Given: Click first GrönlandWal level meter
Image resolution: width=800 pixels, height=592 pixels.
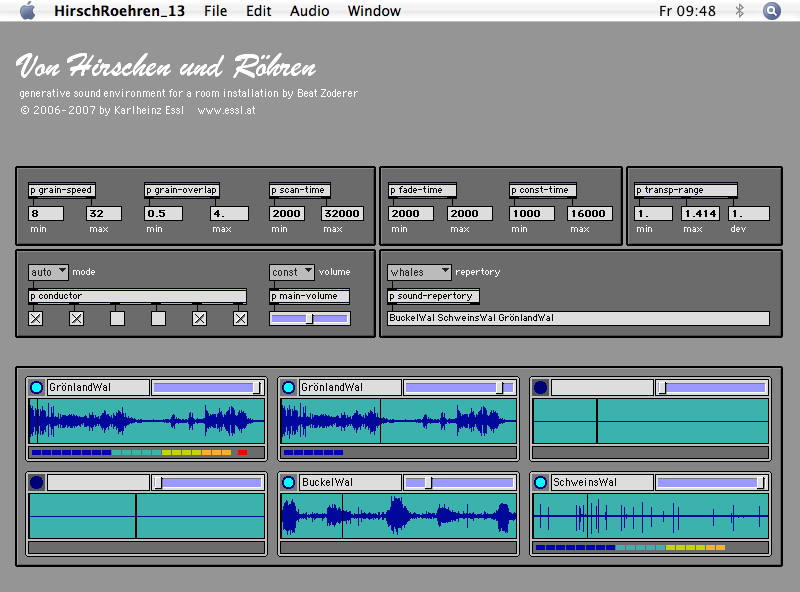Looking at the screenshot, I should (147, 453).
